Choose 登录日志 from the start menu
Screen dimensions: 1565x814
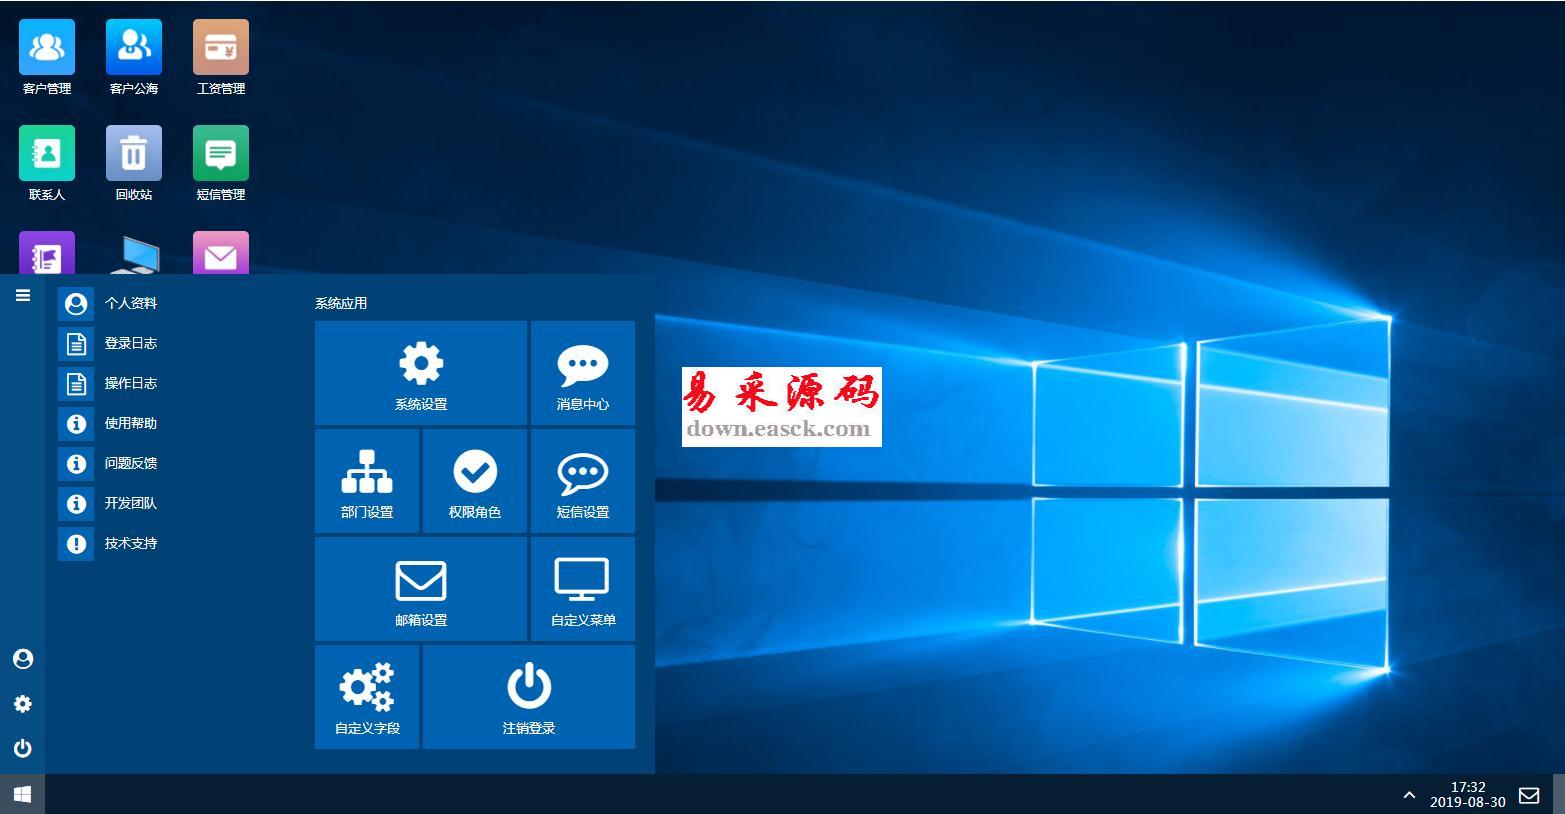[130, 343]
